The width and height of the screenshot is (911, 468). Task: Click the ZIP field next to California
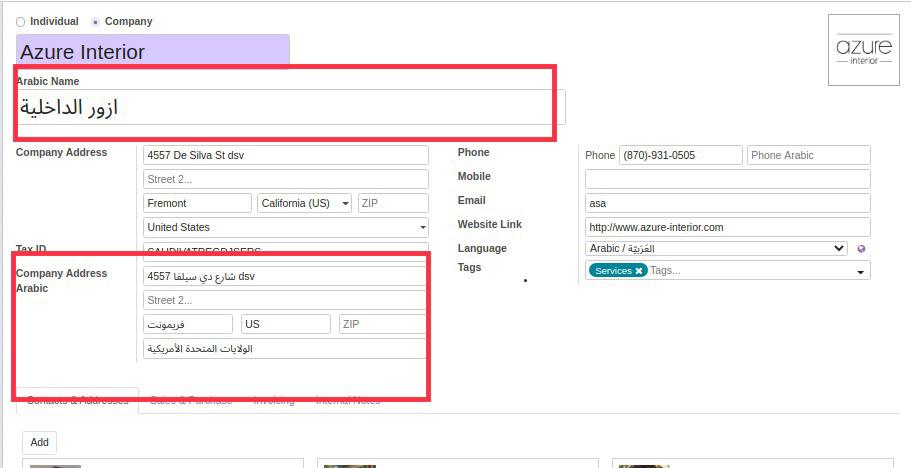point(392,203)
